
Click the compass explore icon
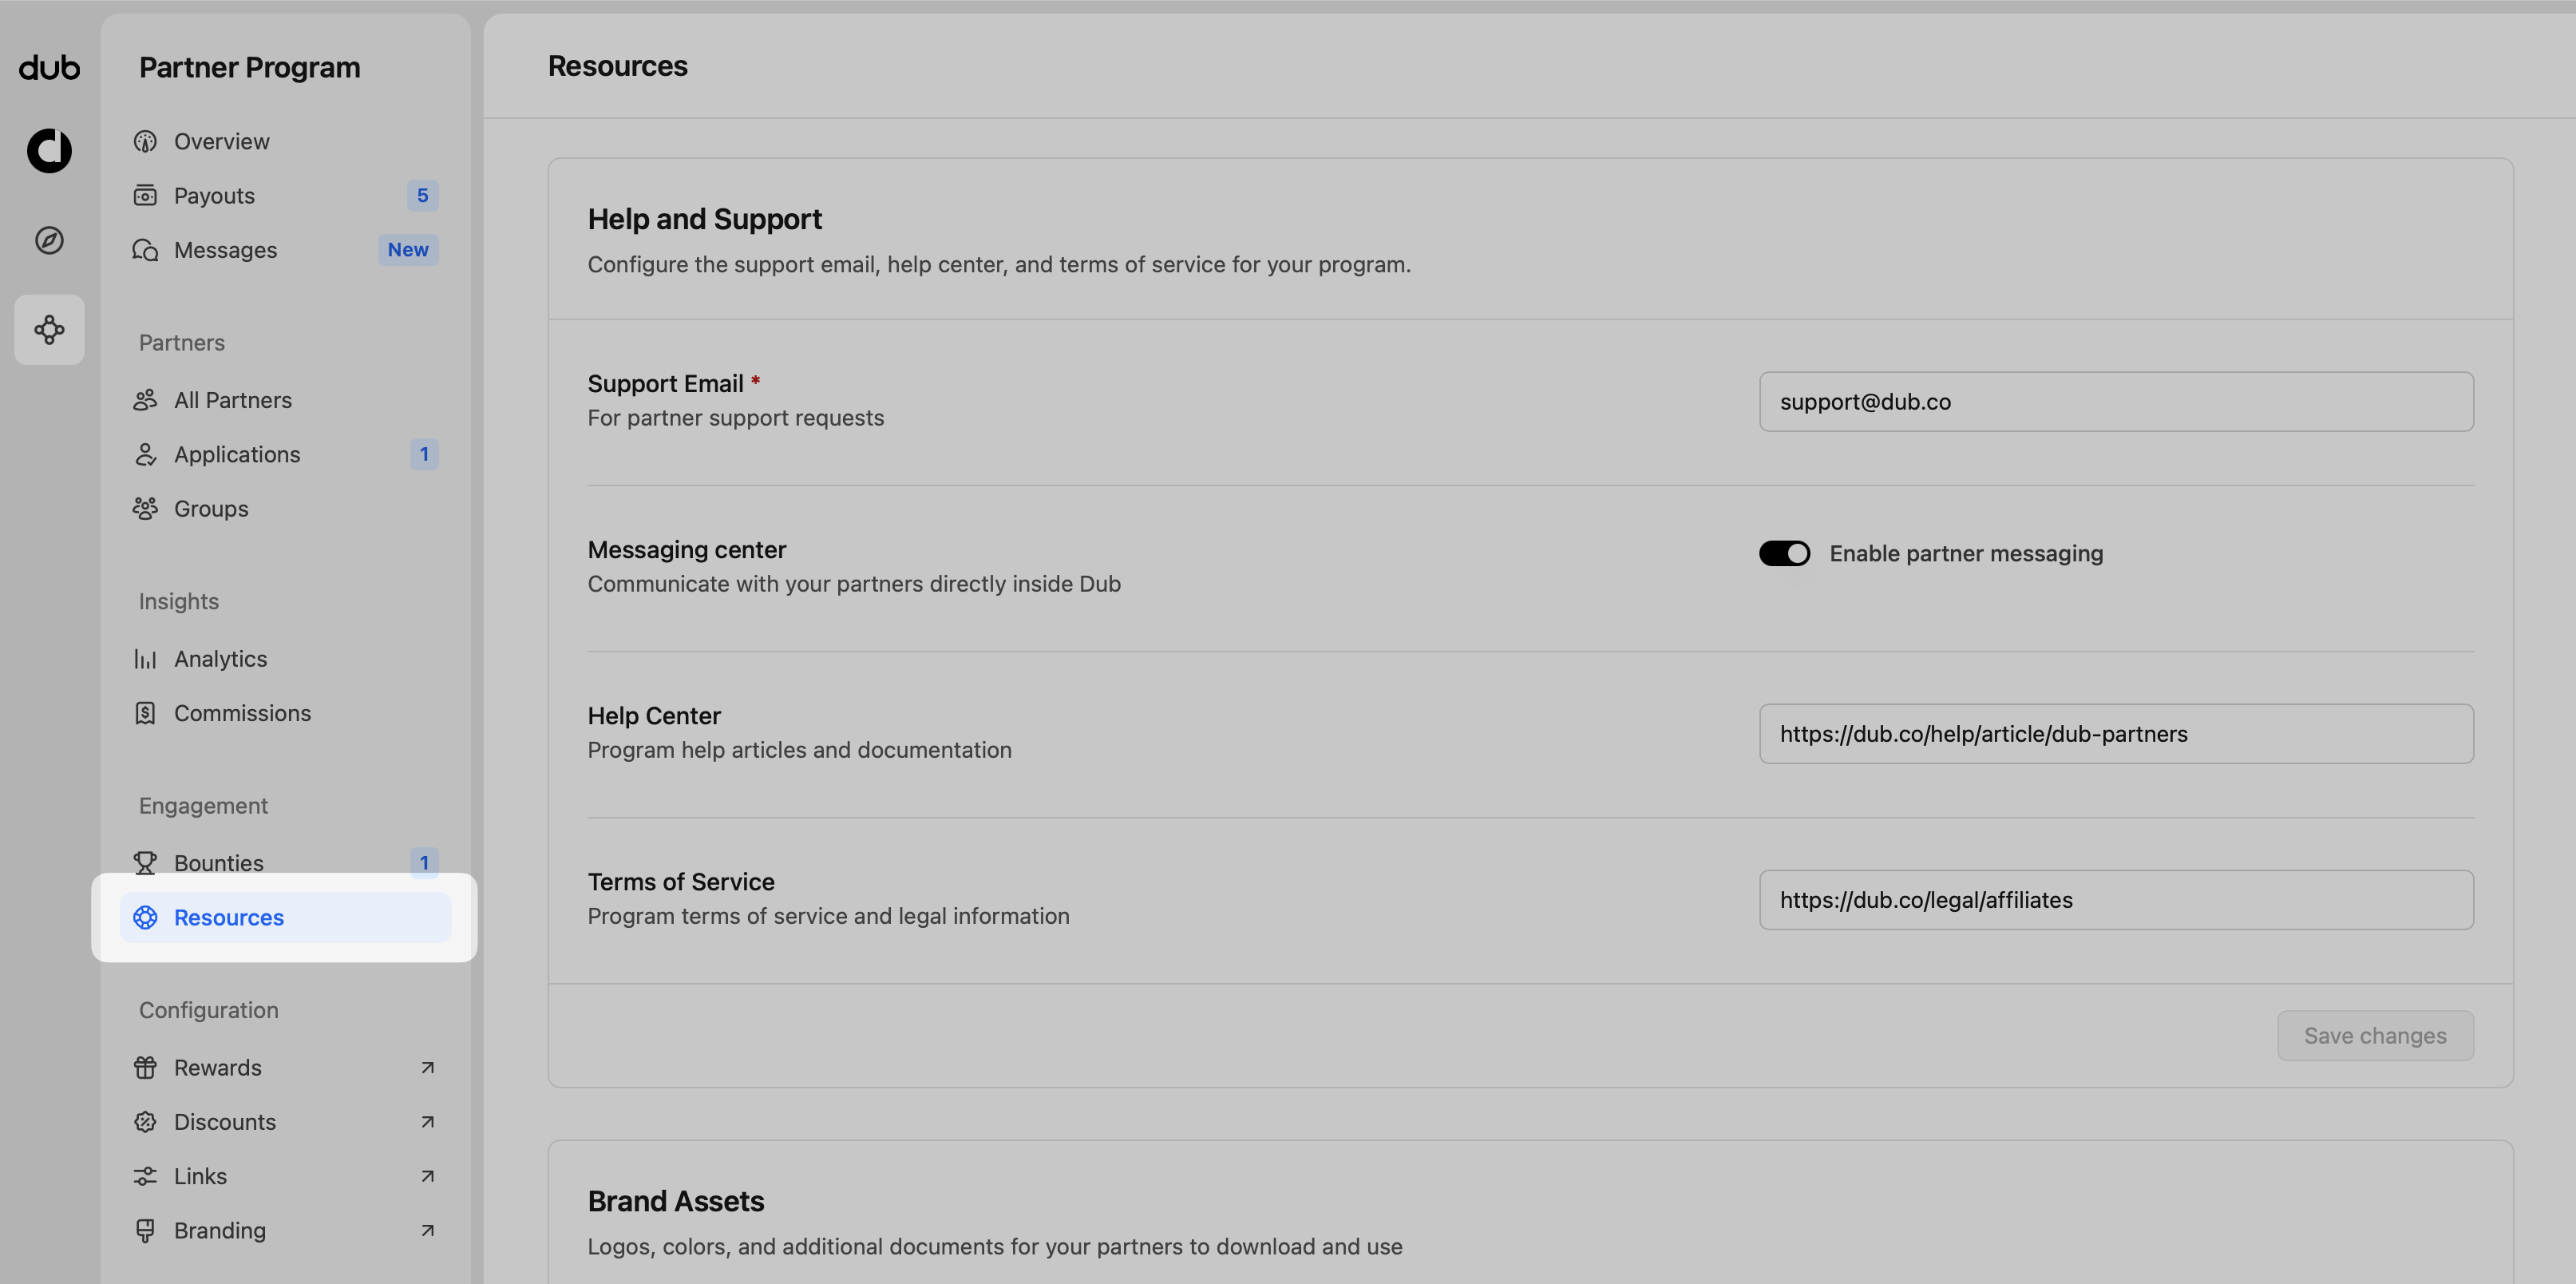[49, 240]
